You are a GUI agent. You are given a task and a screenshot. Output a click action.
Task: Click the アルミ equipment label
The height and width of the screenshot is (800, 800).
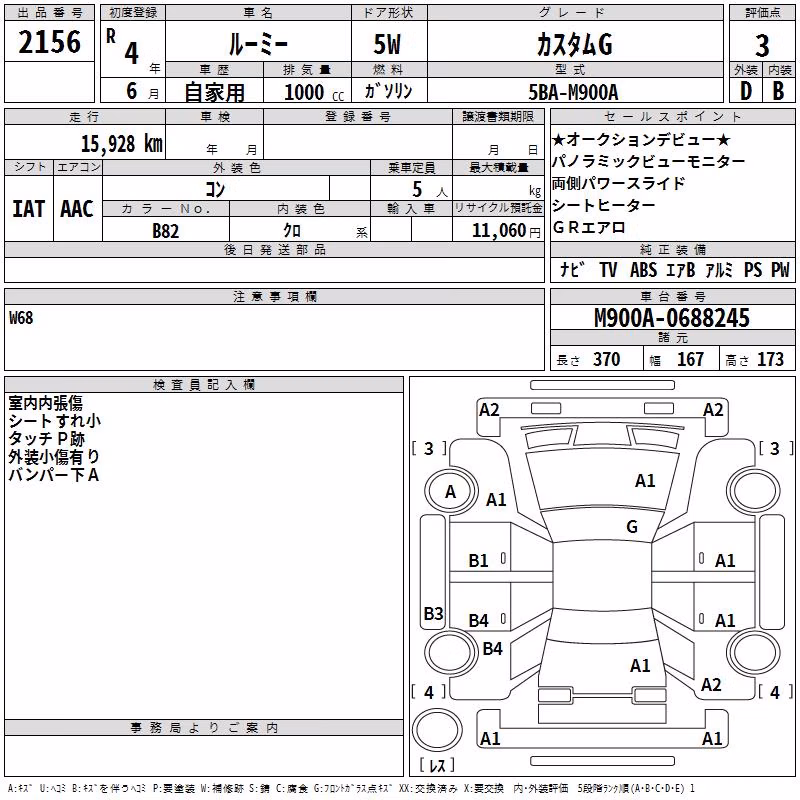coord(719,269)
